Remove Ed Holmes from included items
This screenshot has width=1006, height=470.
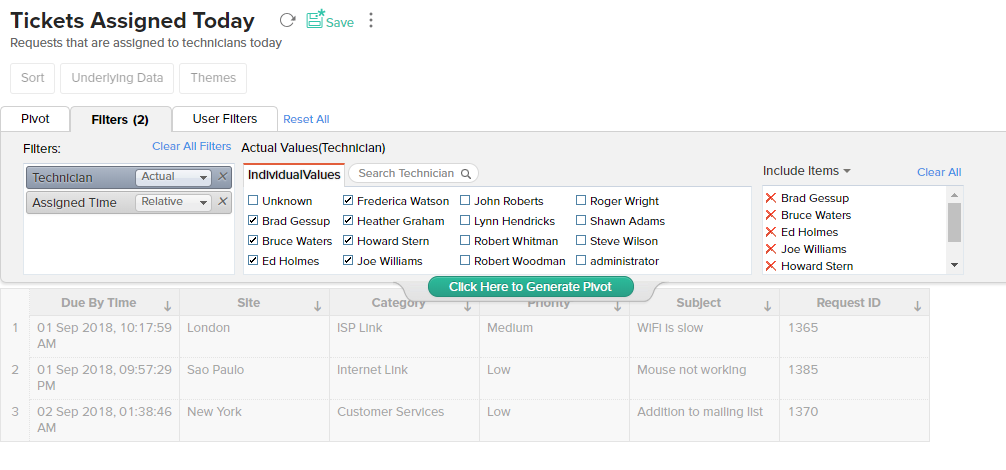[x=770, y=232]
